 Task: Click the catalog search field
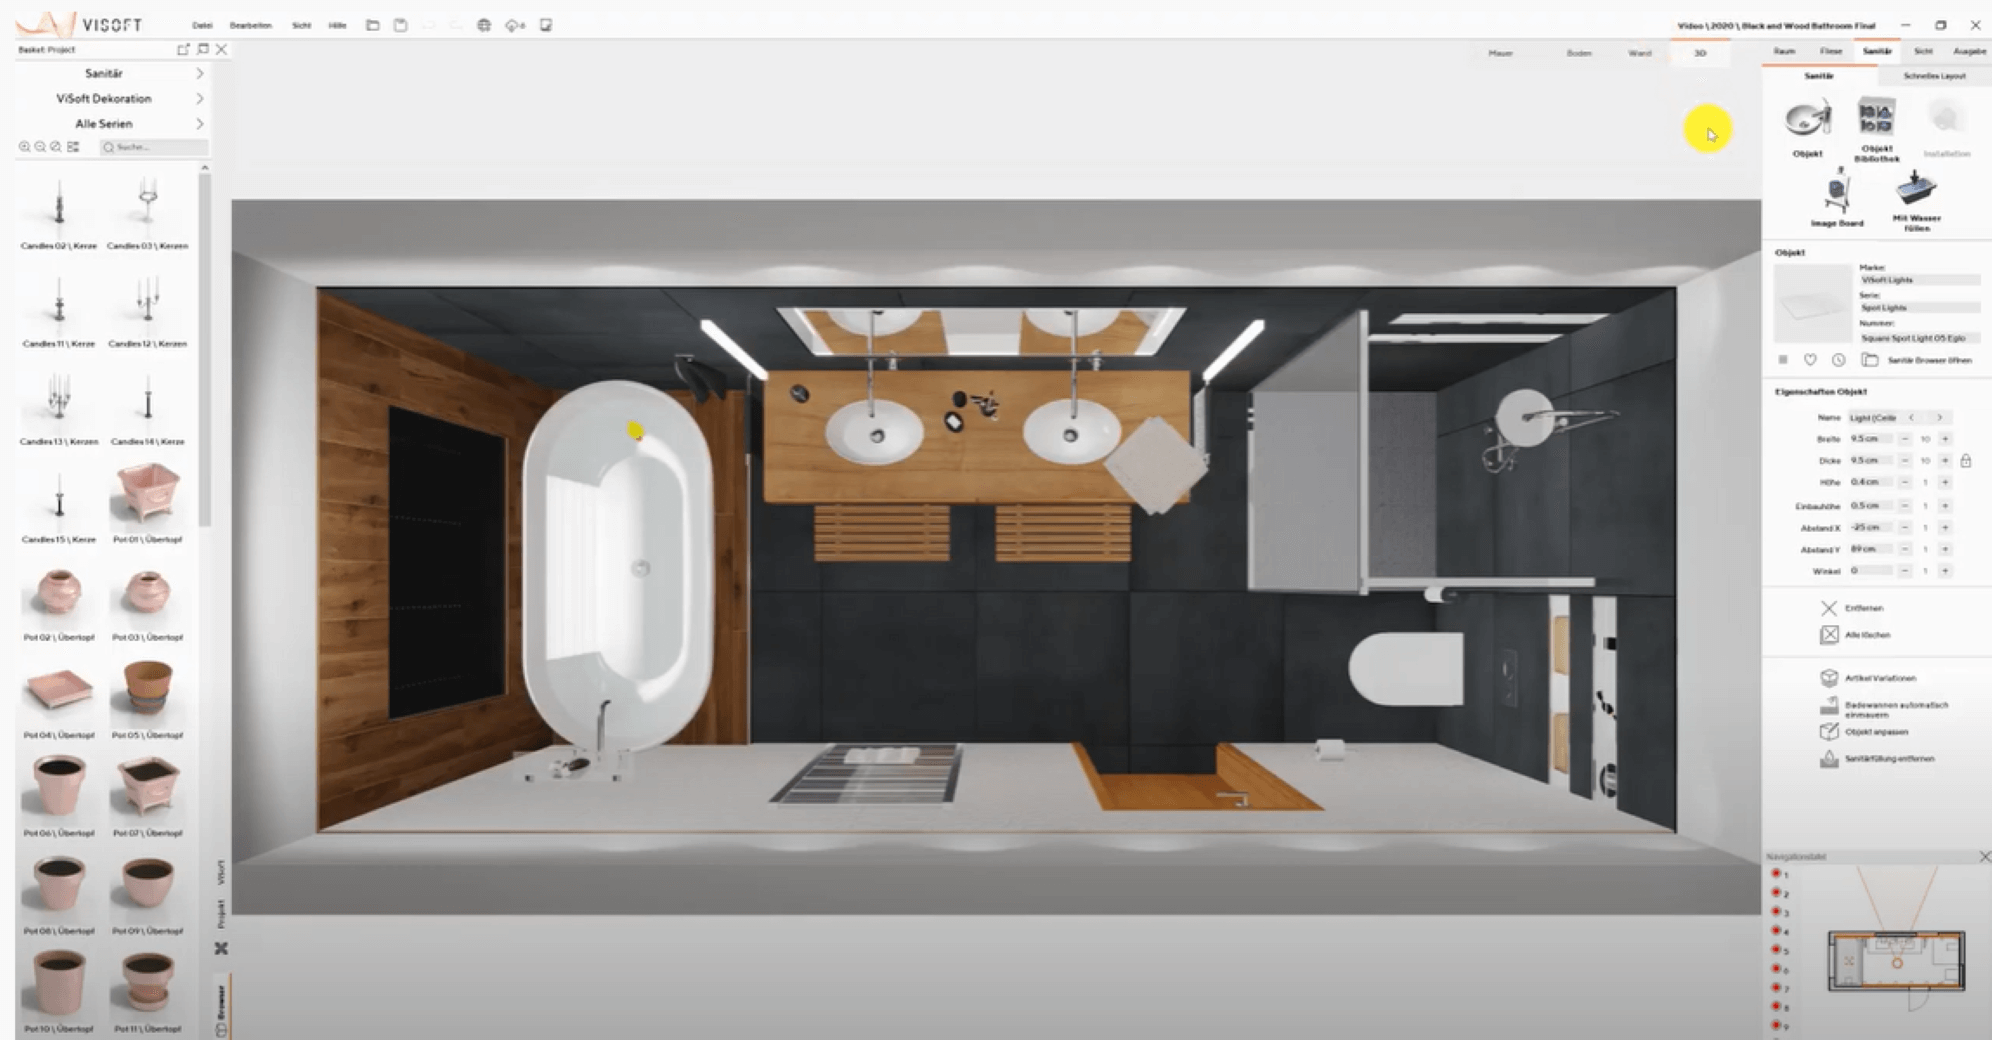point(153,147)
